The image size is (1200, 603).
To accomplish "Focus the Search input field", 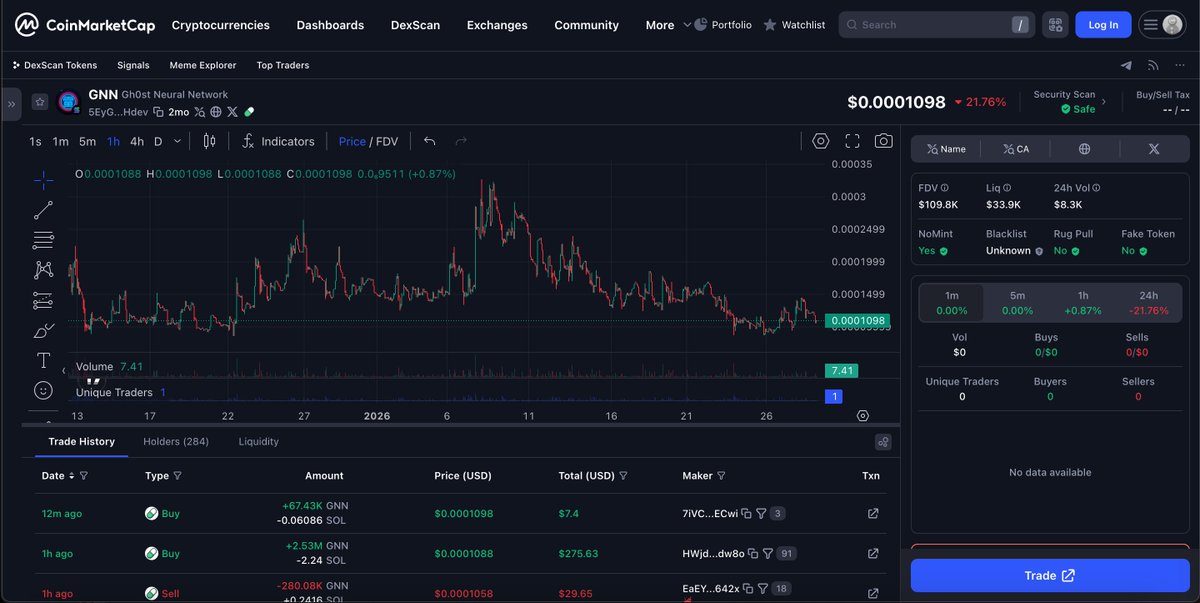I will pos(936,25).
